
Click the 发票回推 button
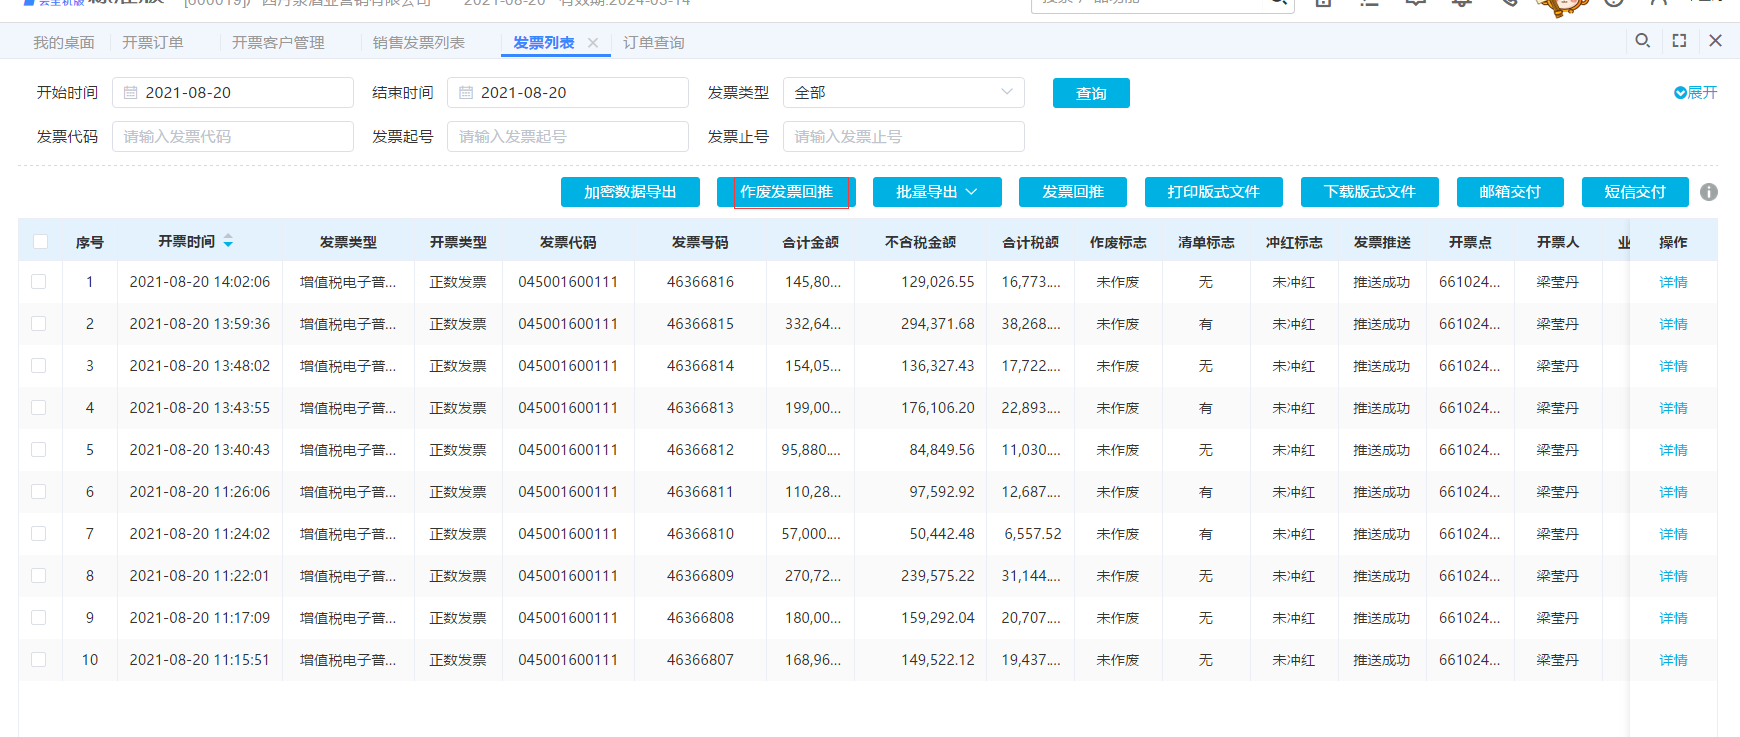coord(1073,192)
